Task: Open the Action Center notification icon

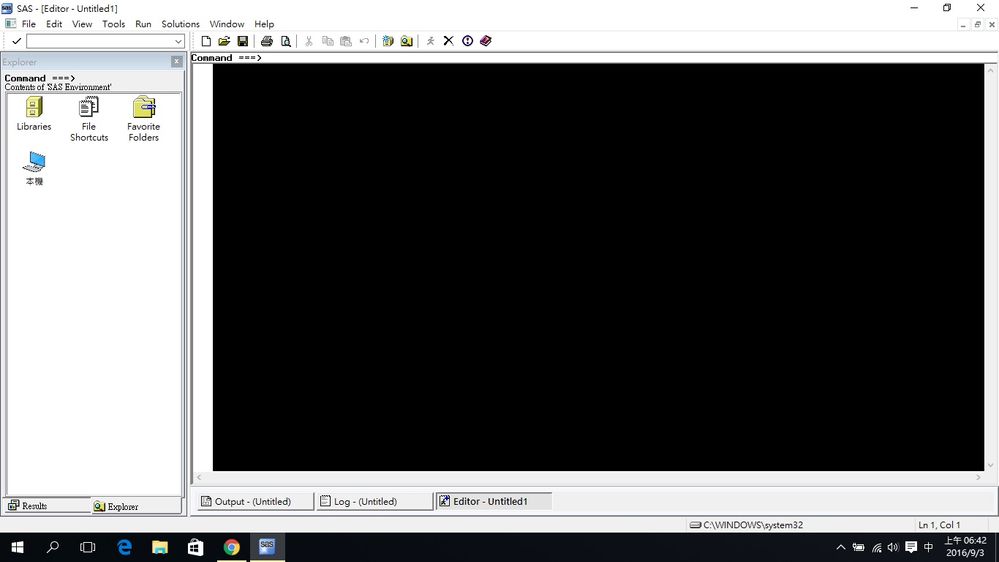Action: tap(910, 547)
